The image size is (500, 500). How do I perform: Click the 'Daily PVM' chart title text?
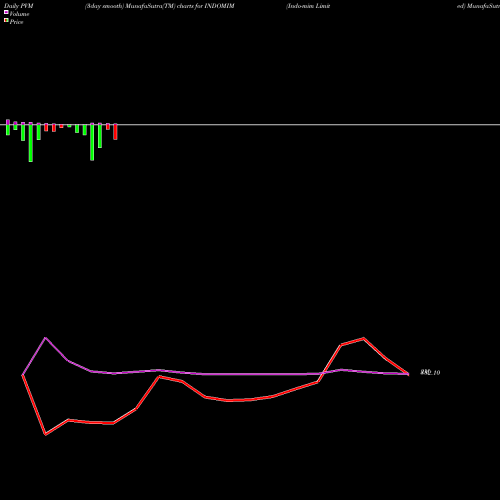tap(19, 6)
